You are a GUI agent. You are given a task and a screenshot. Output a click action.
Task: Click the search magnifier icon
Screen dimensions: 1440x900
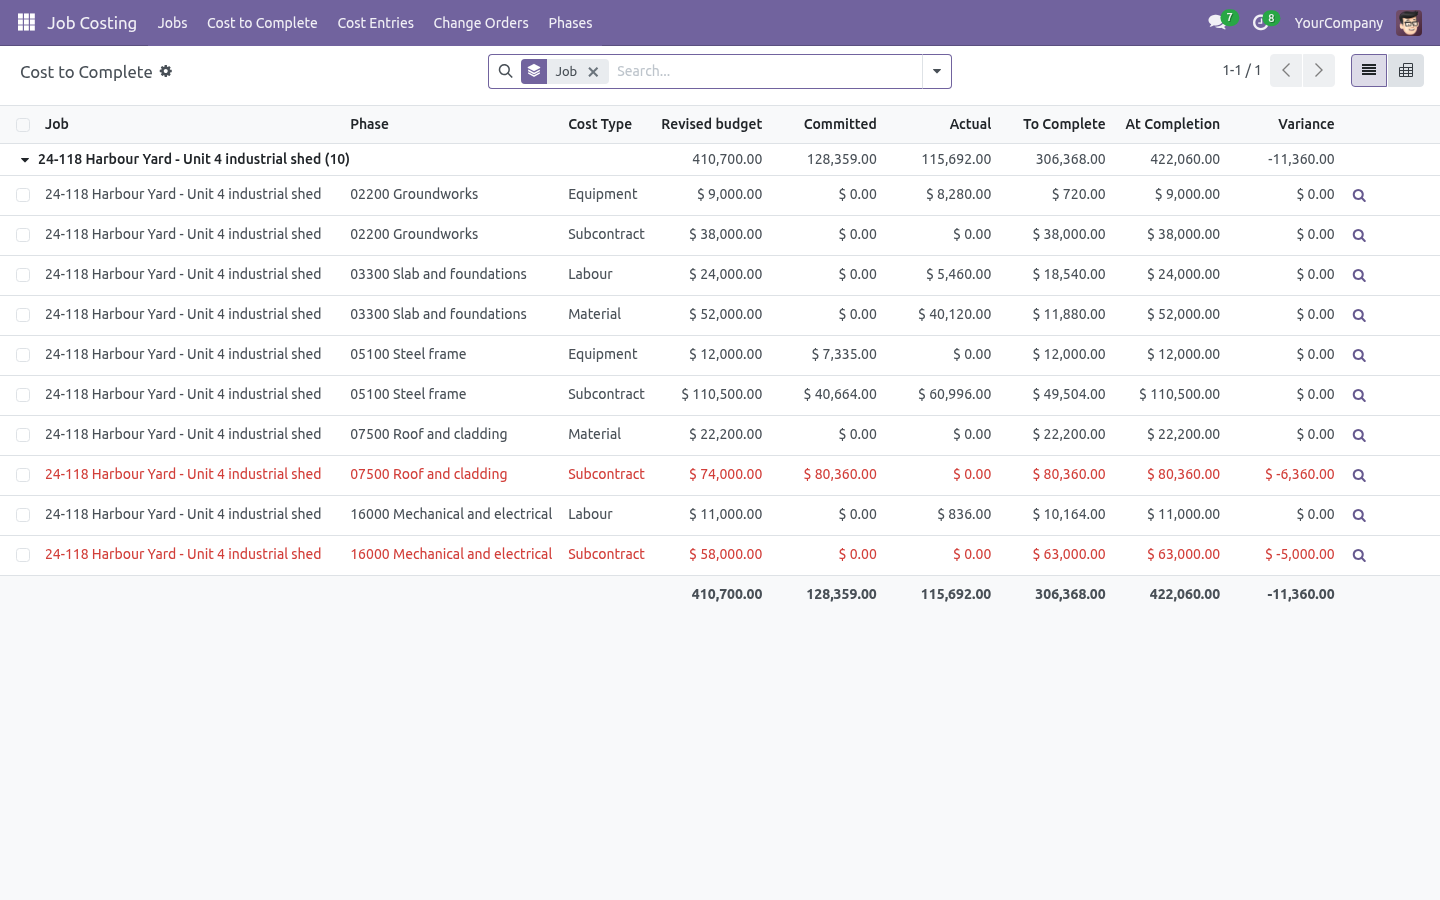tap(506, 71)
